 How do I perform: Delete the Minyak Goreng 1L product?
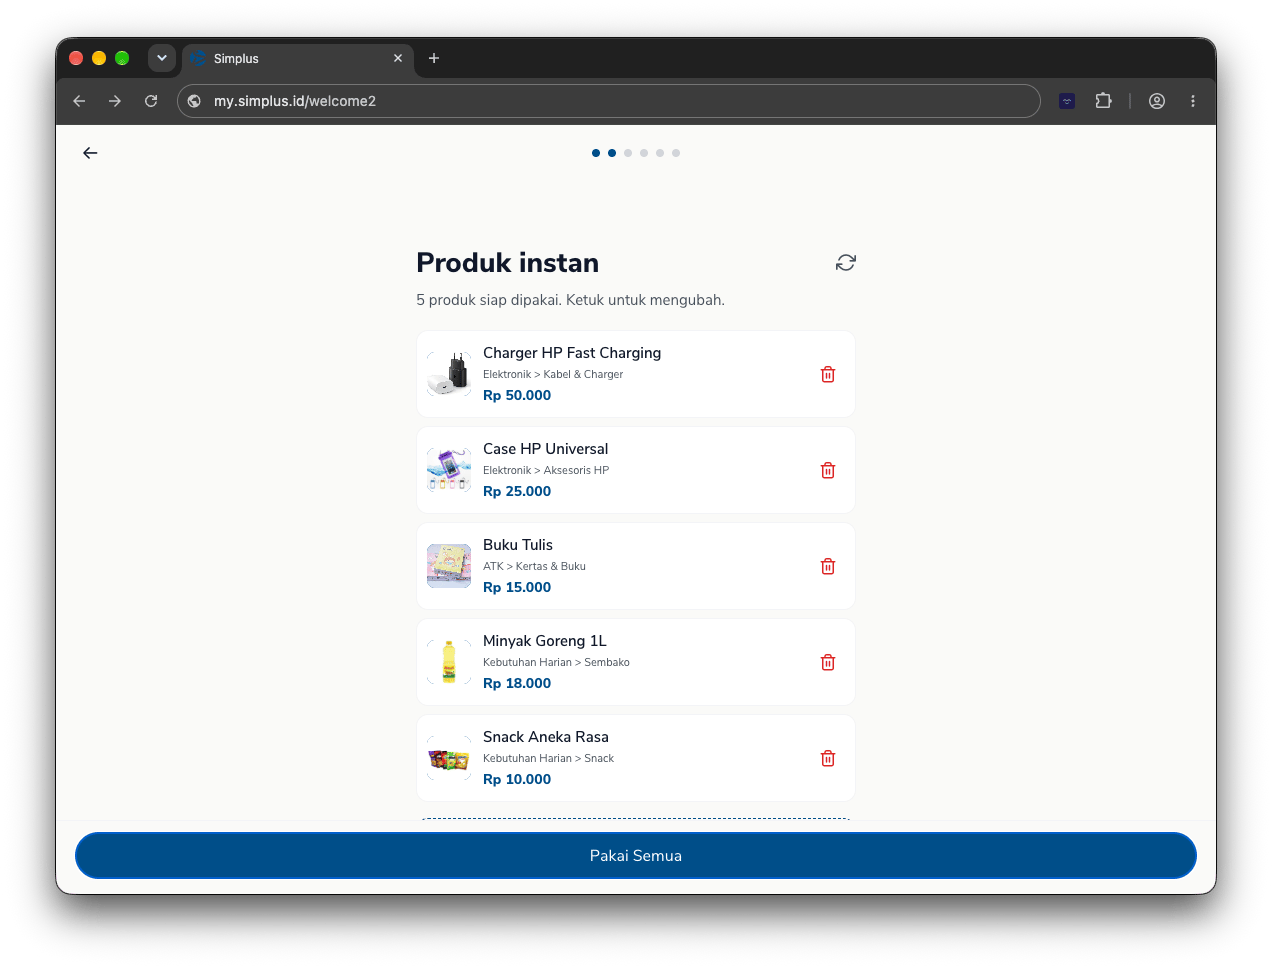coord(828,662)
